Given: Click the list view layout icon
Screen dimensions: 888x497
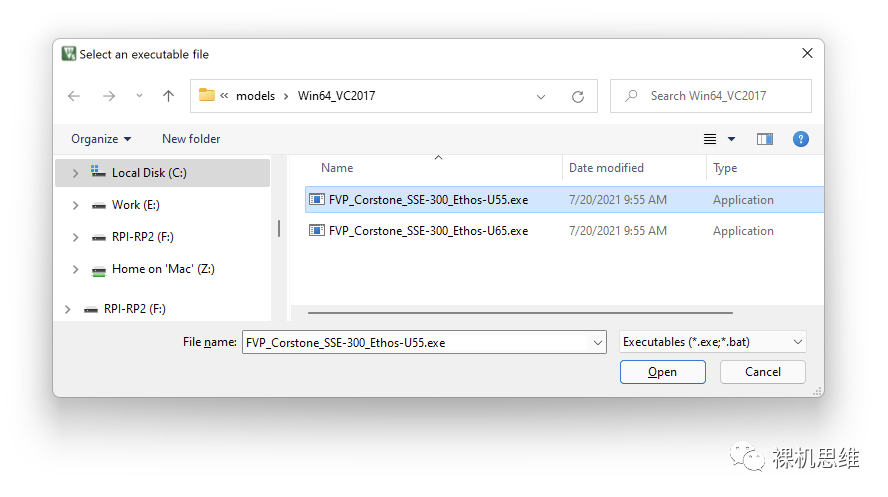Looking at the screenshot, I should (710, 139).
